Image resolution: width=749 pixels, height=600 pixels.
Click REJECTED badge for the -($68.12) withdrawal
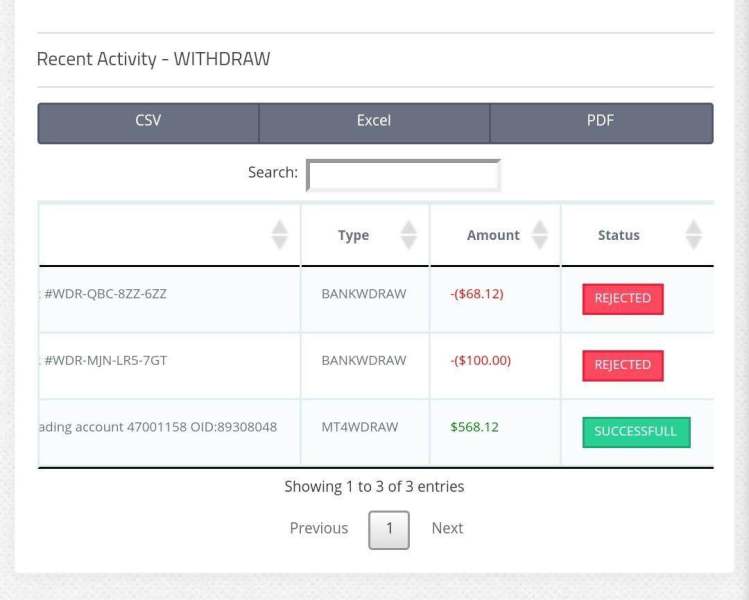click(x=622, y=298)
